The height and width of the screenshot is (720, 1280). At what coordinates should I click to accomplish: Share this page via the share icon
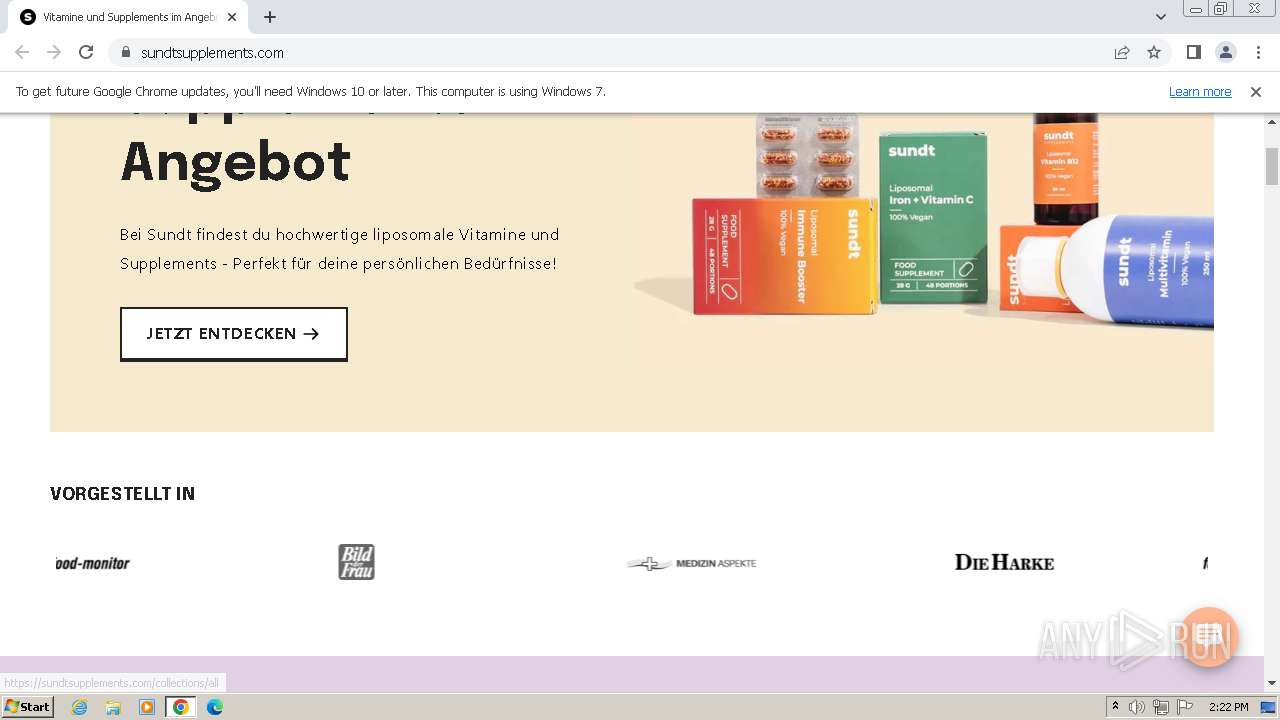(x=1122, y=52)
